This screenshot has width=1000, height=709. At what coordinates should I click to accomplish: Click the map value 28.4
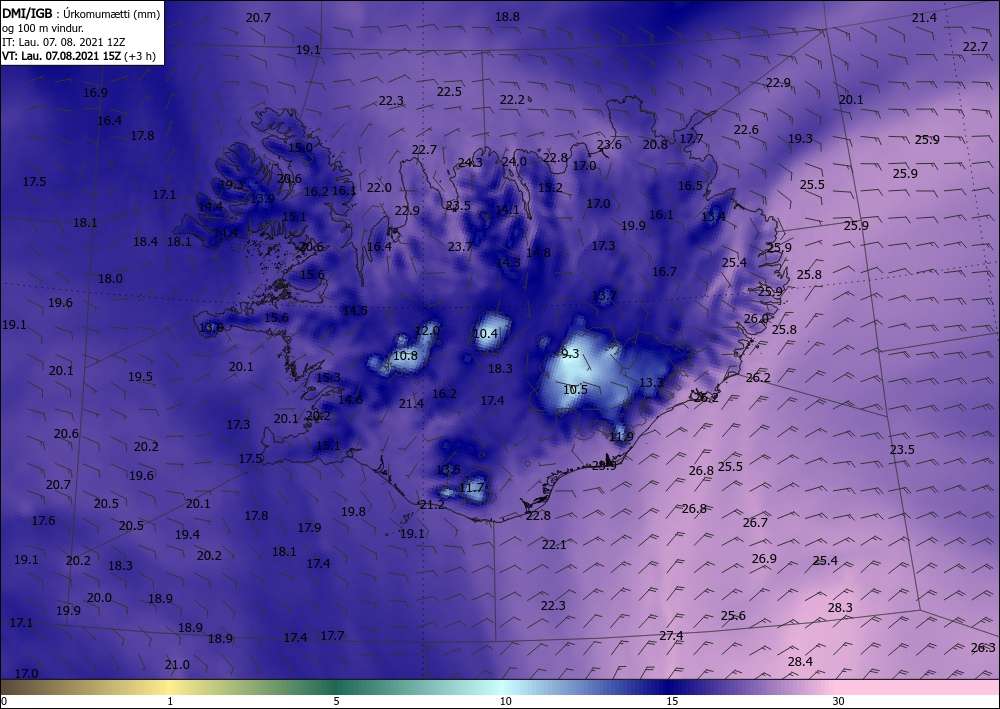coord(800,662)
